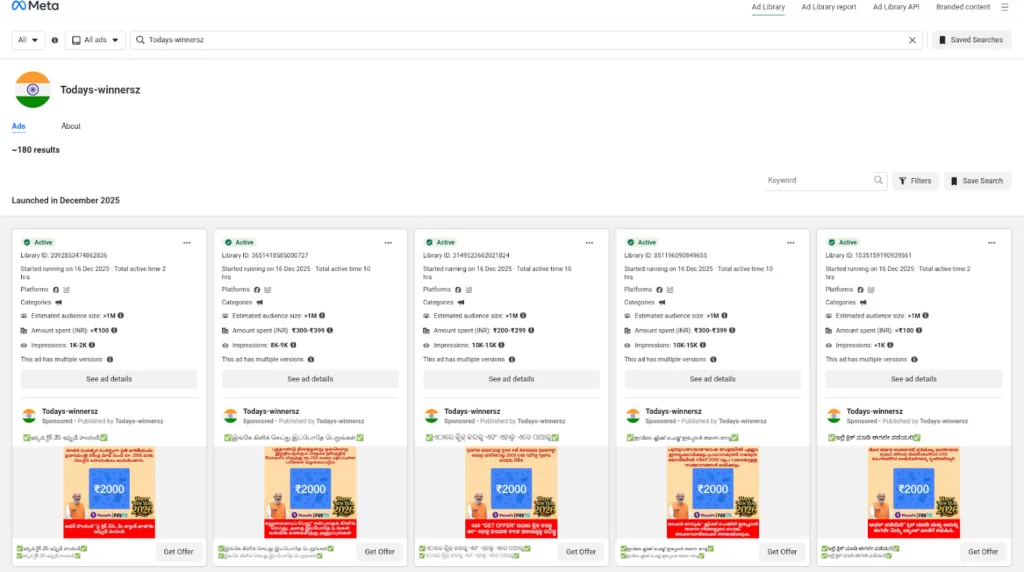Open the three-dot menu on ad 2092853474862836
Screen dimensions: 1024x572
click(x=186, y=242)
